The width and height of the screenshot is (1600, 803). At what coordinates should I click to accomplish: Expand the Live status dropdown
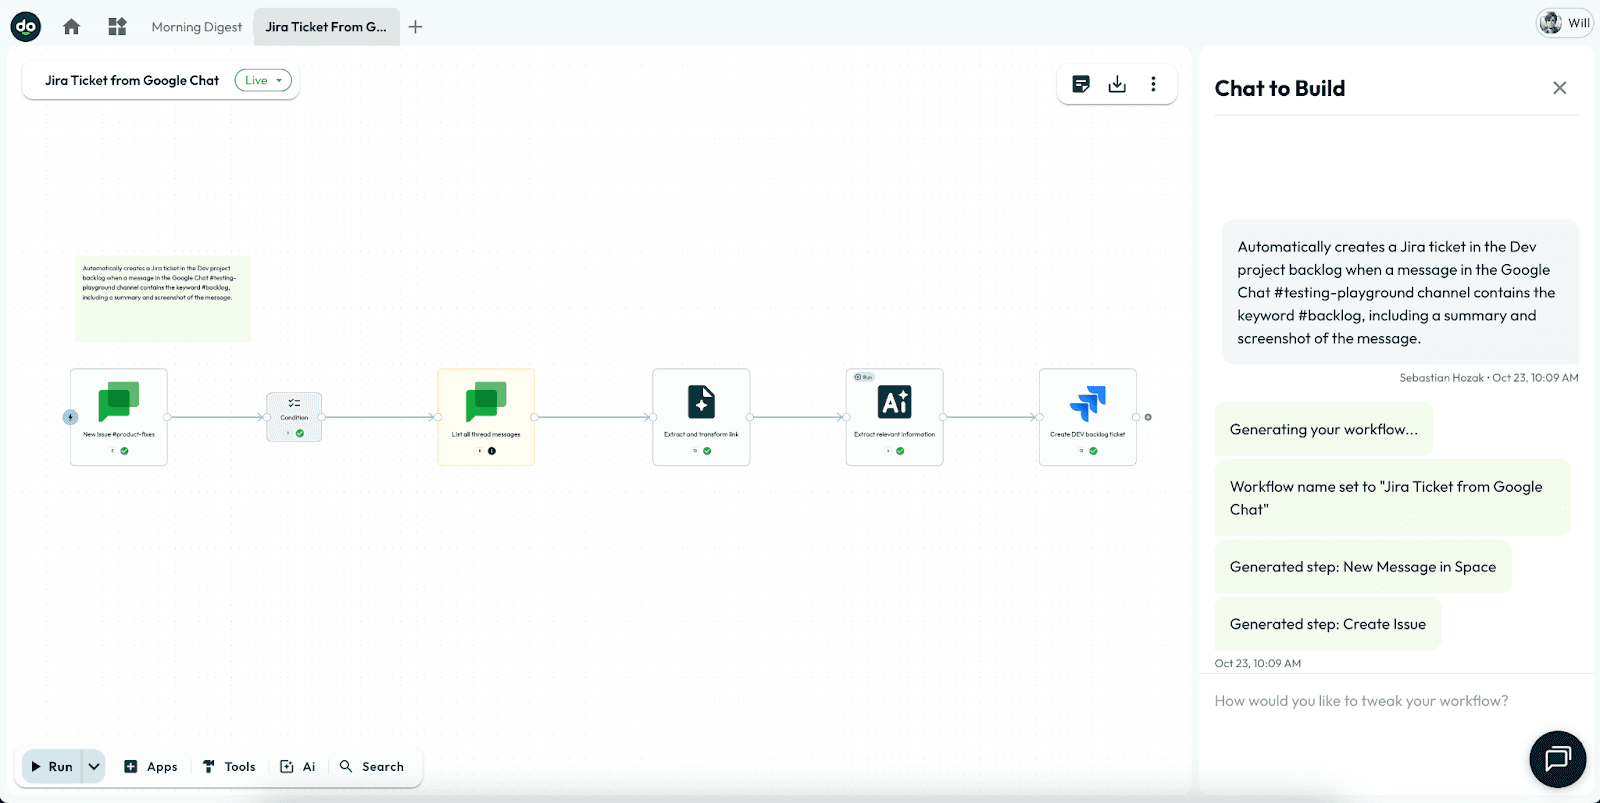pyautogui.click(x=263, y=80)
